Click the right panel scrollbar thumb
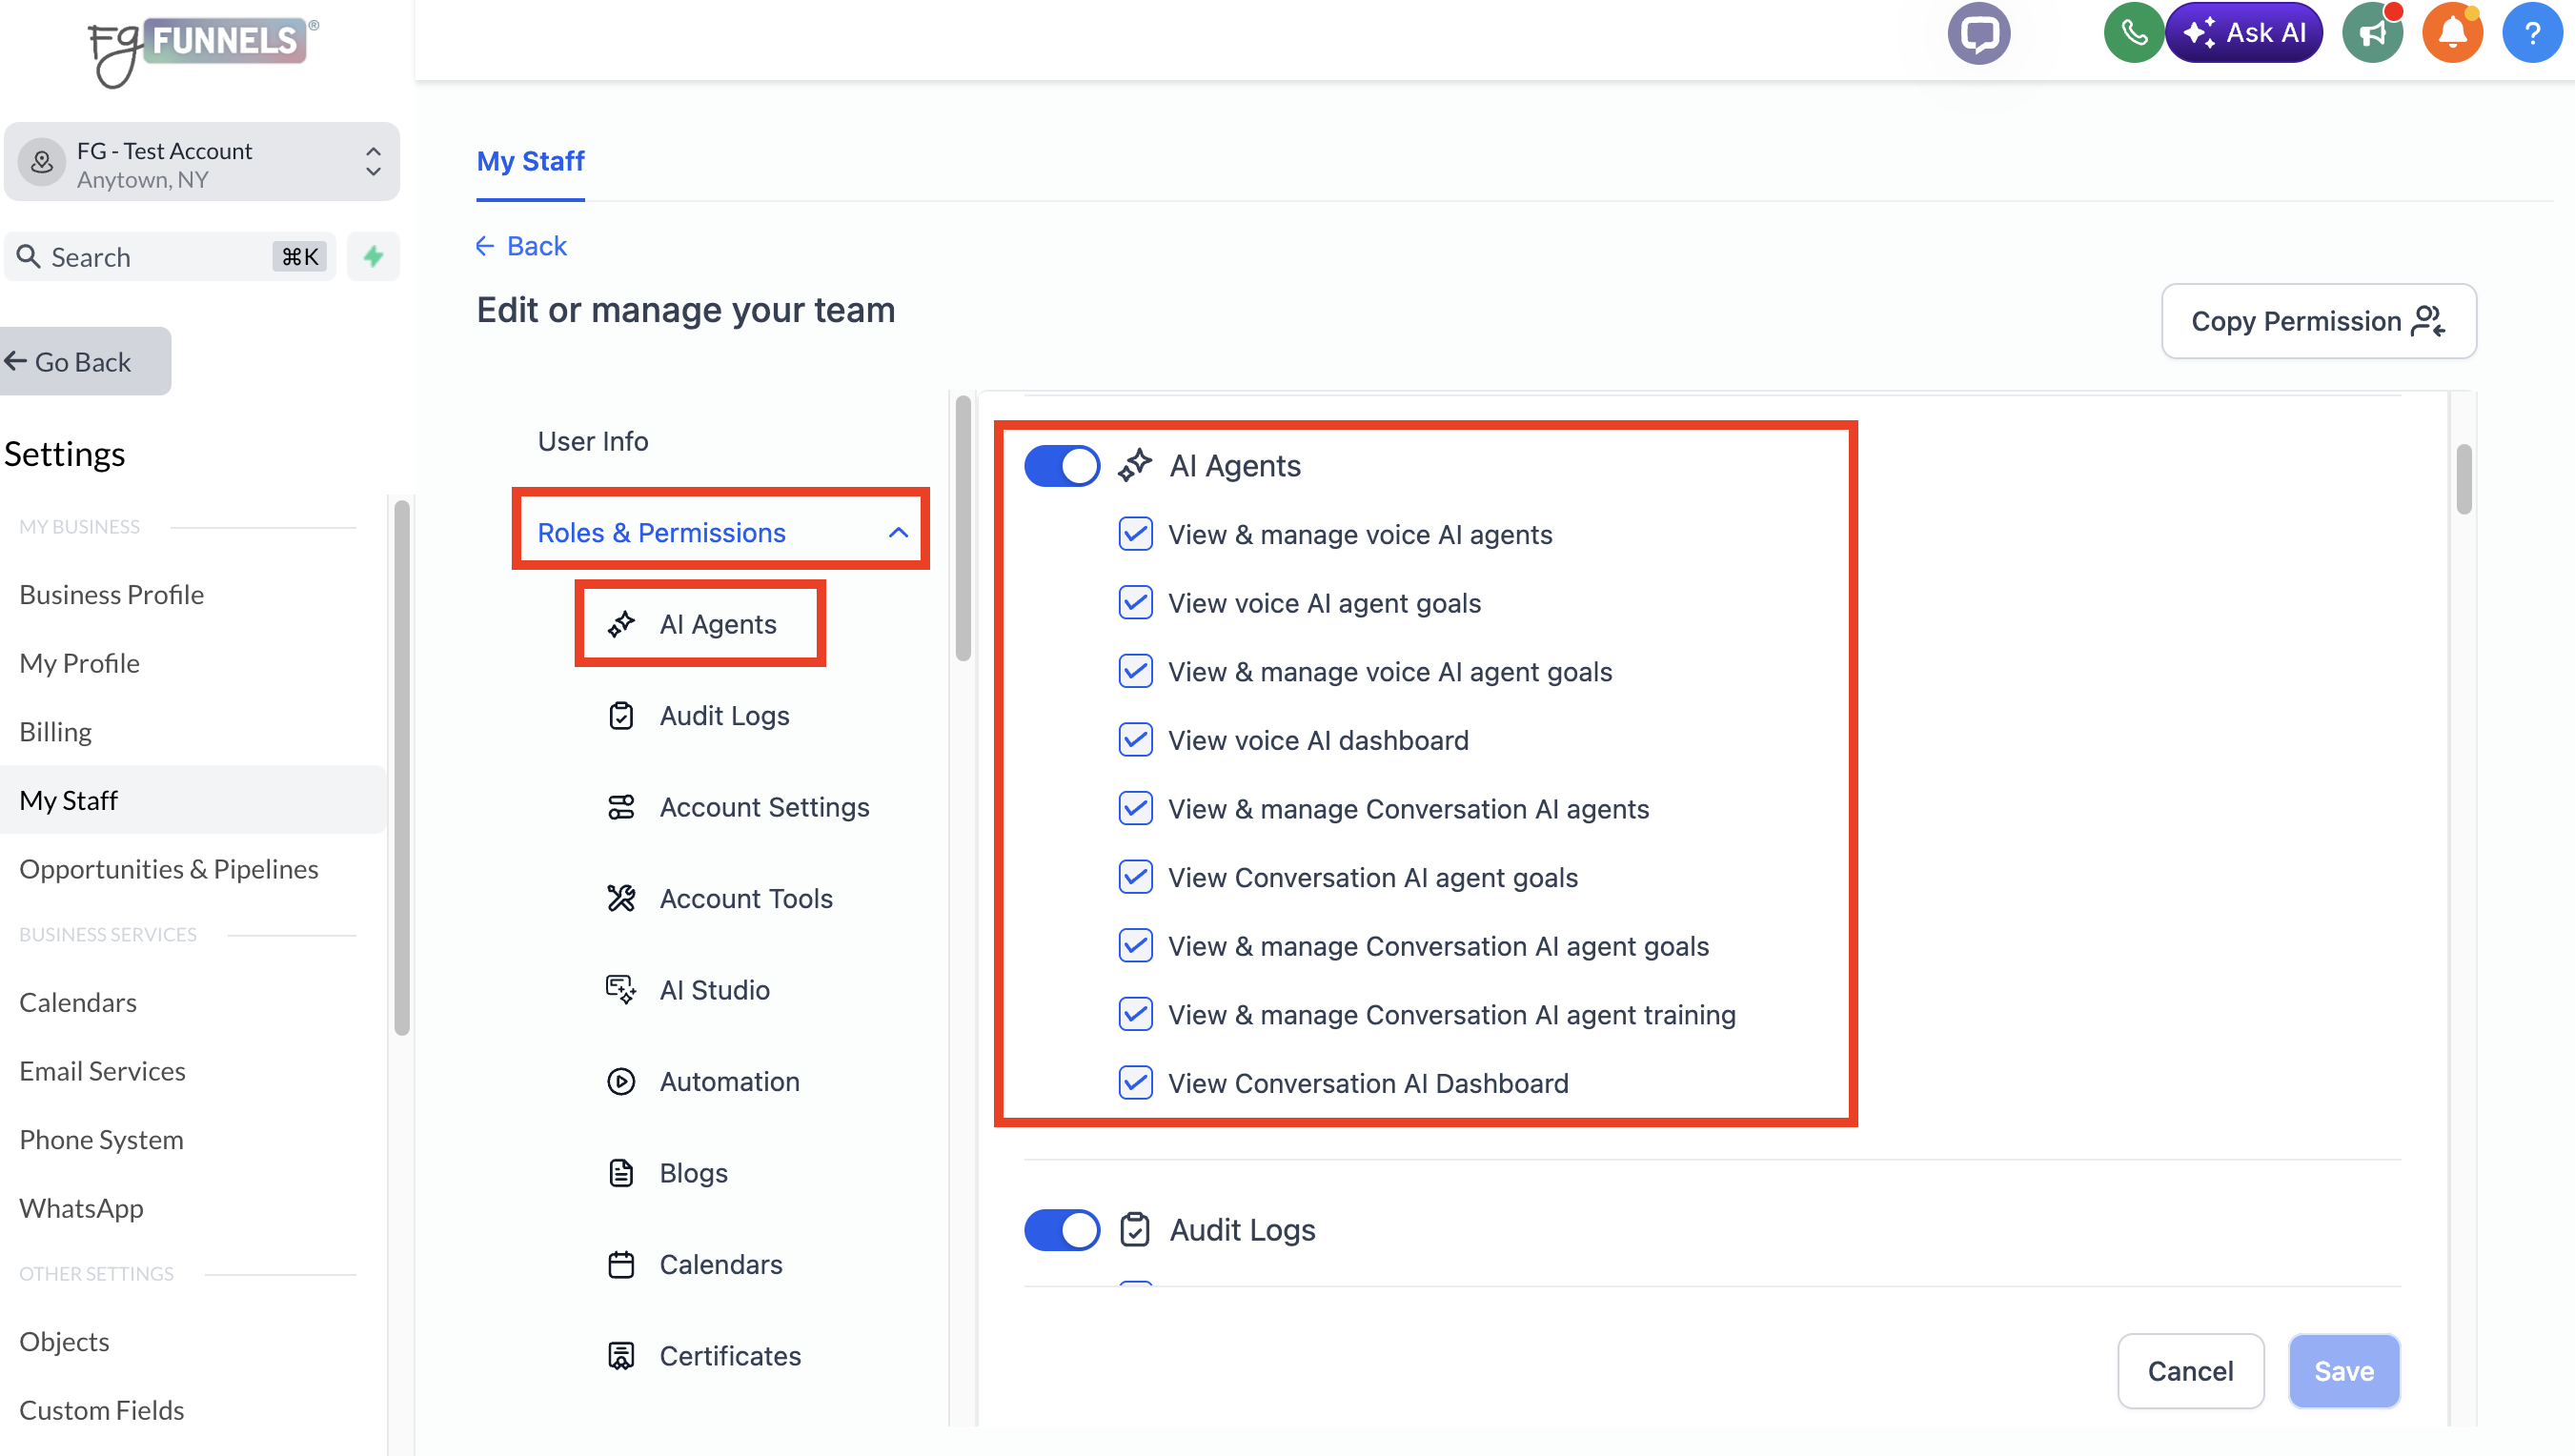 (x=2463, y=480)
